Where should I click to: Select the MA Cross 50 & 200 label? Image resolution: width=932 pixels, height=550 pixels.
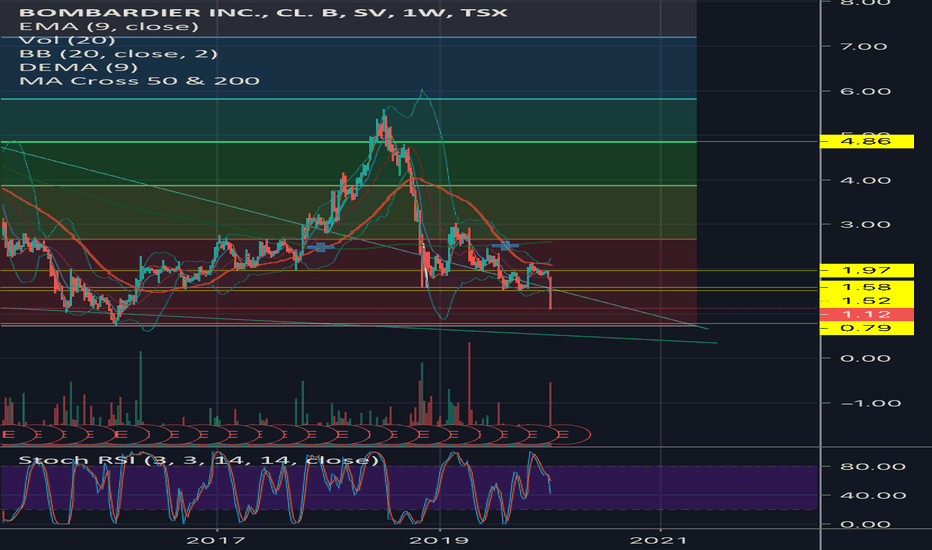point(139,81)
